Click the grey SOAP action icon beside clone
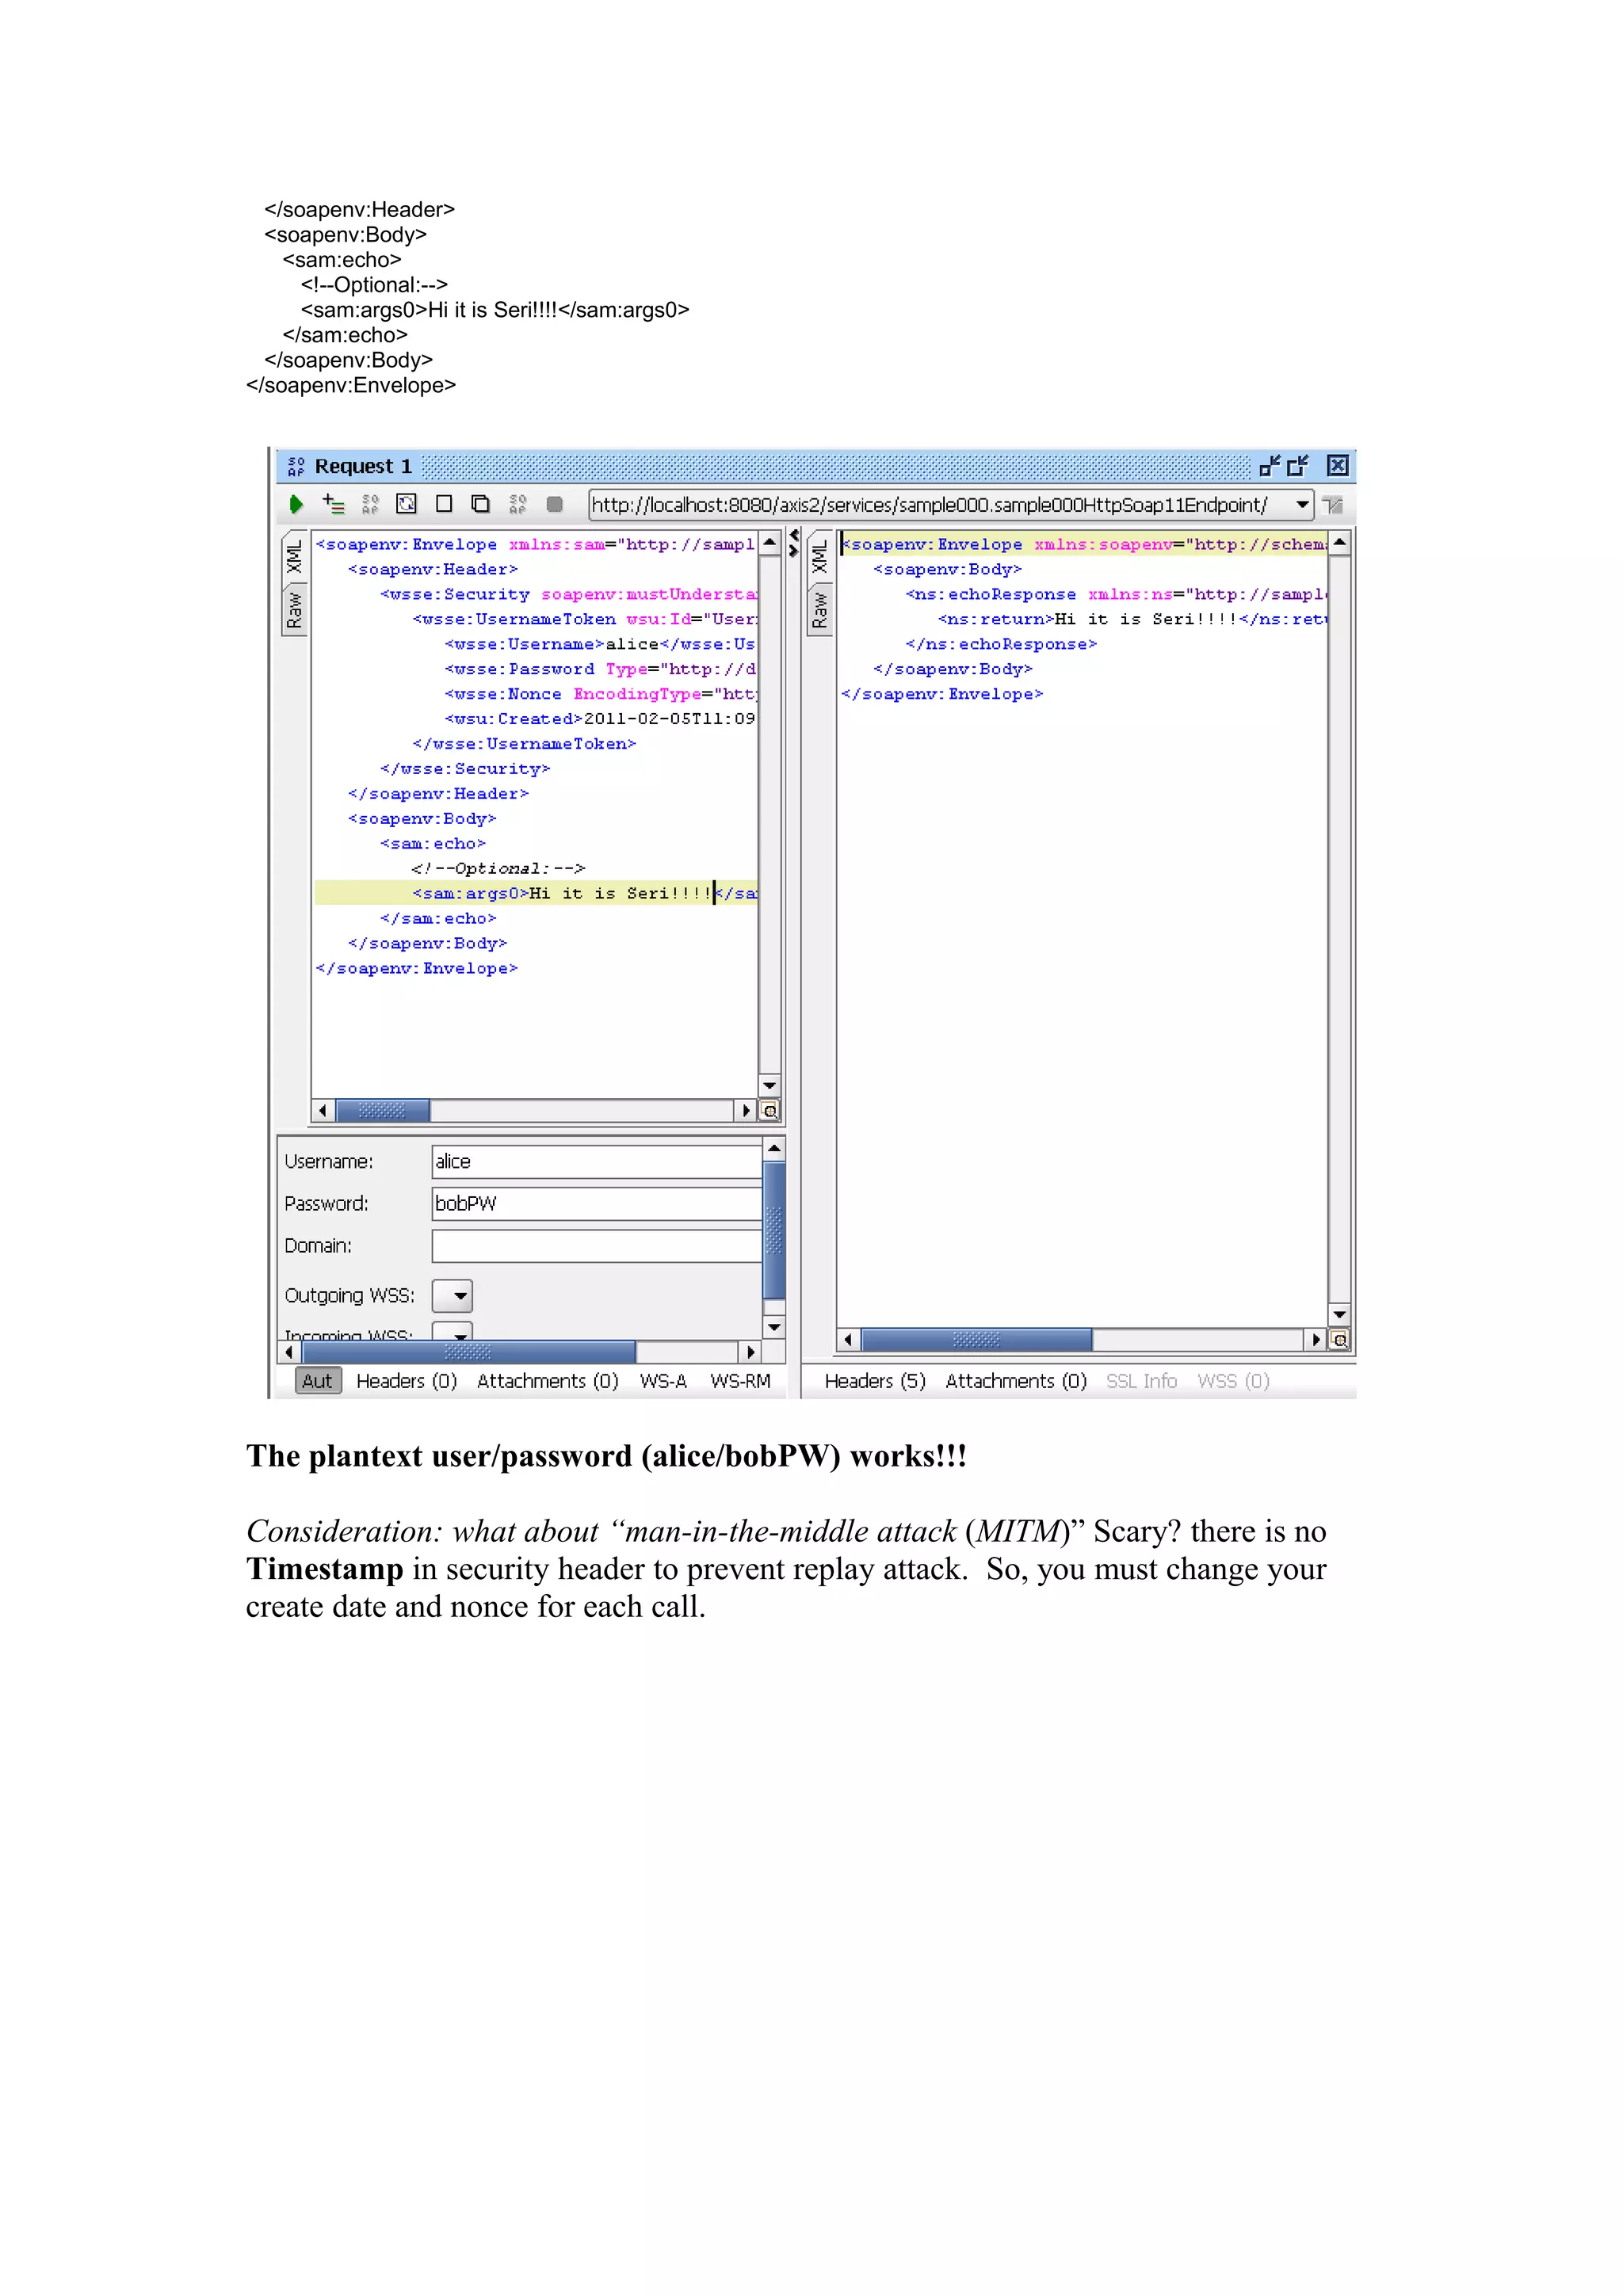The width and height of the screenshot is (1623, 2296). 517,504
